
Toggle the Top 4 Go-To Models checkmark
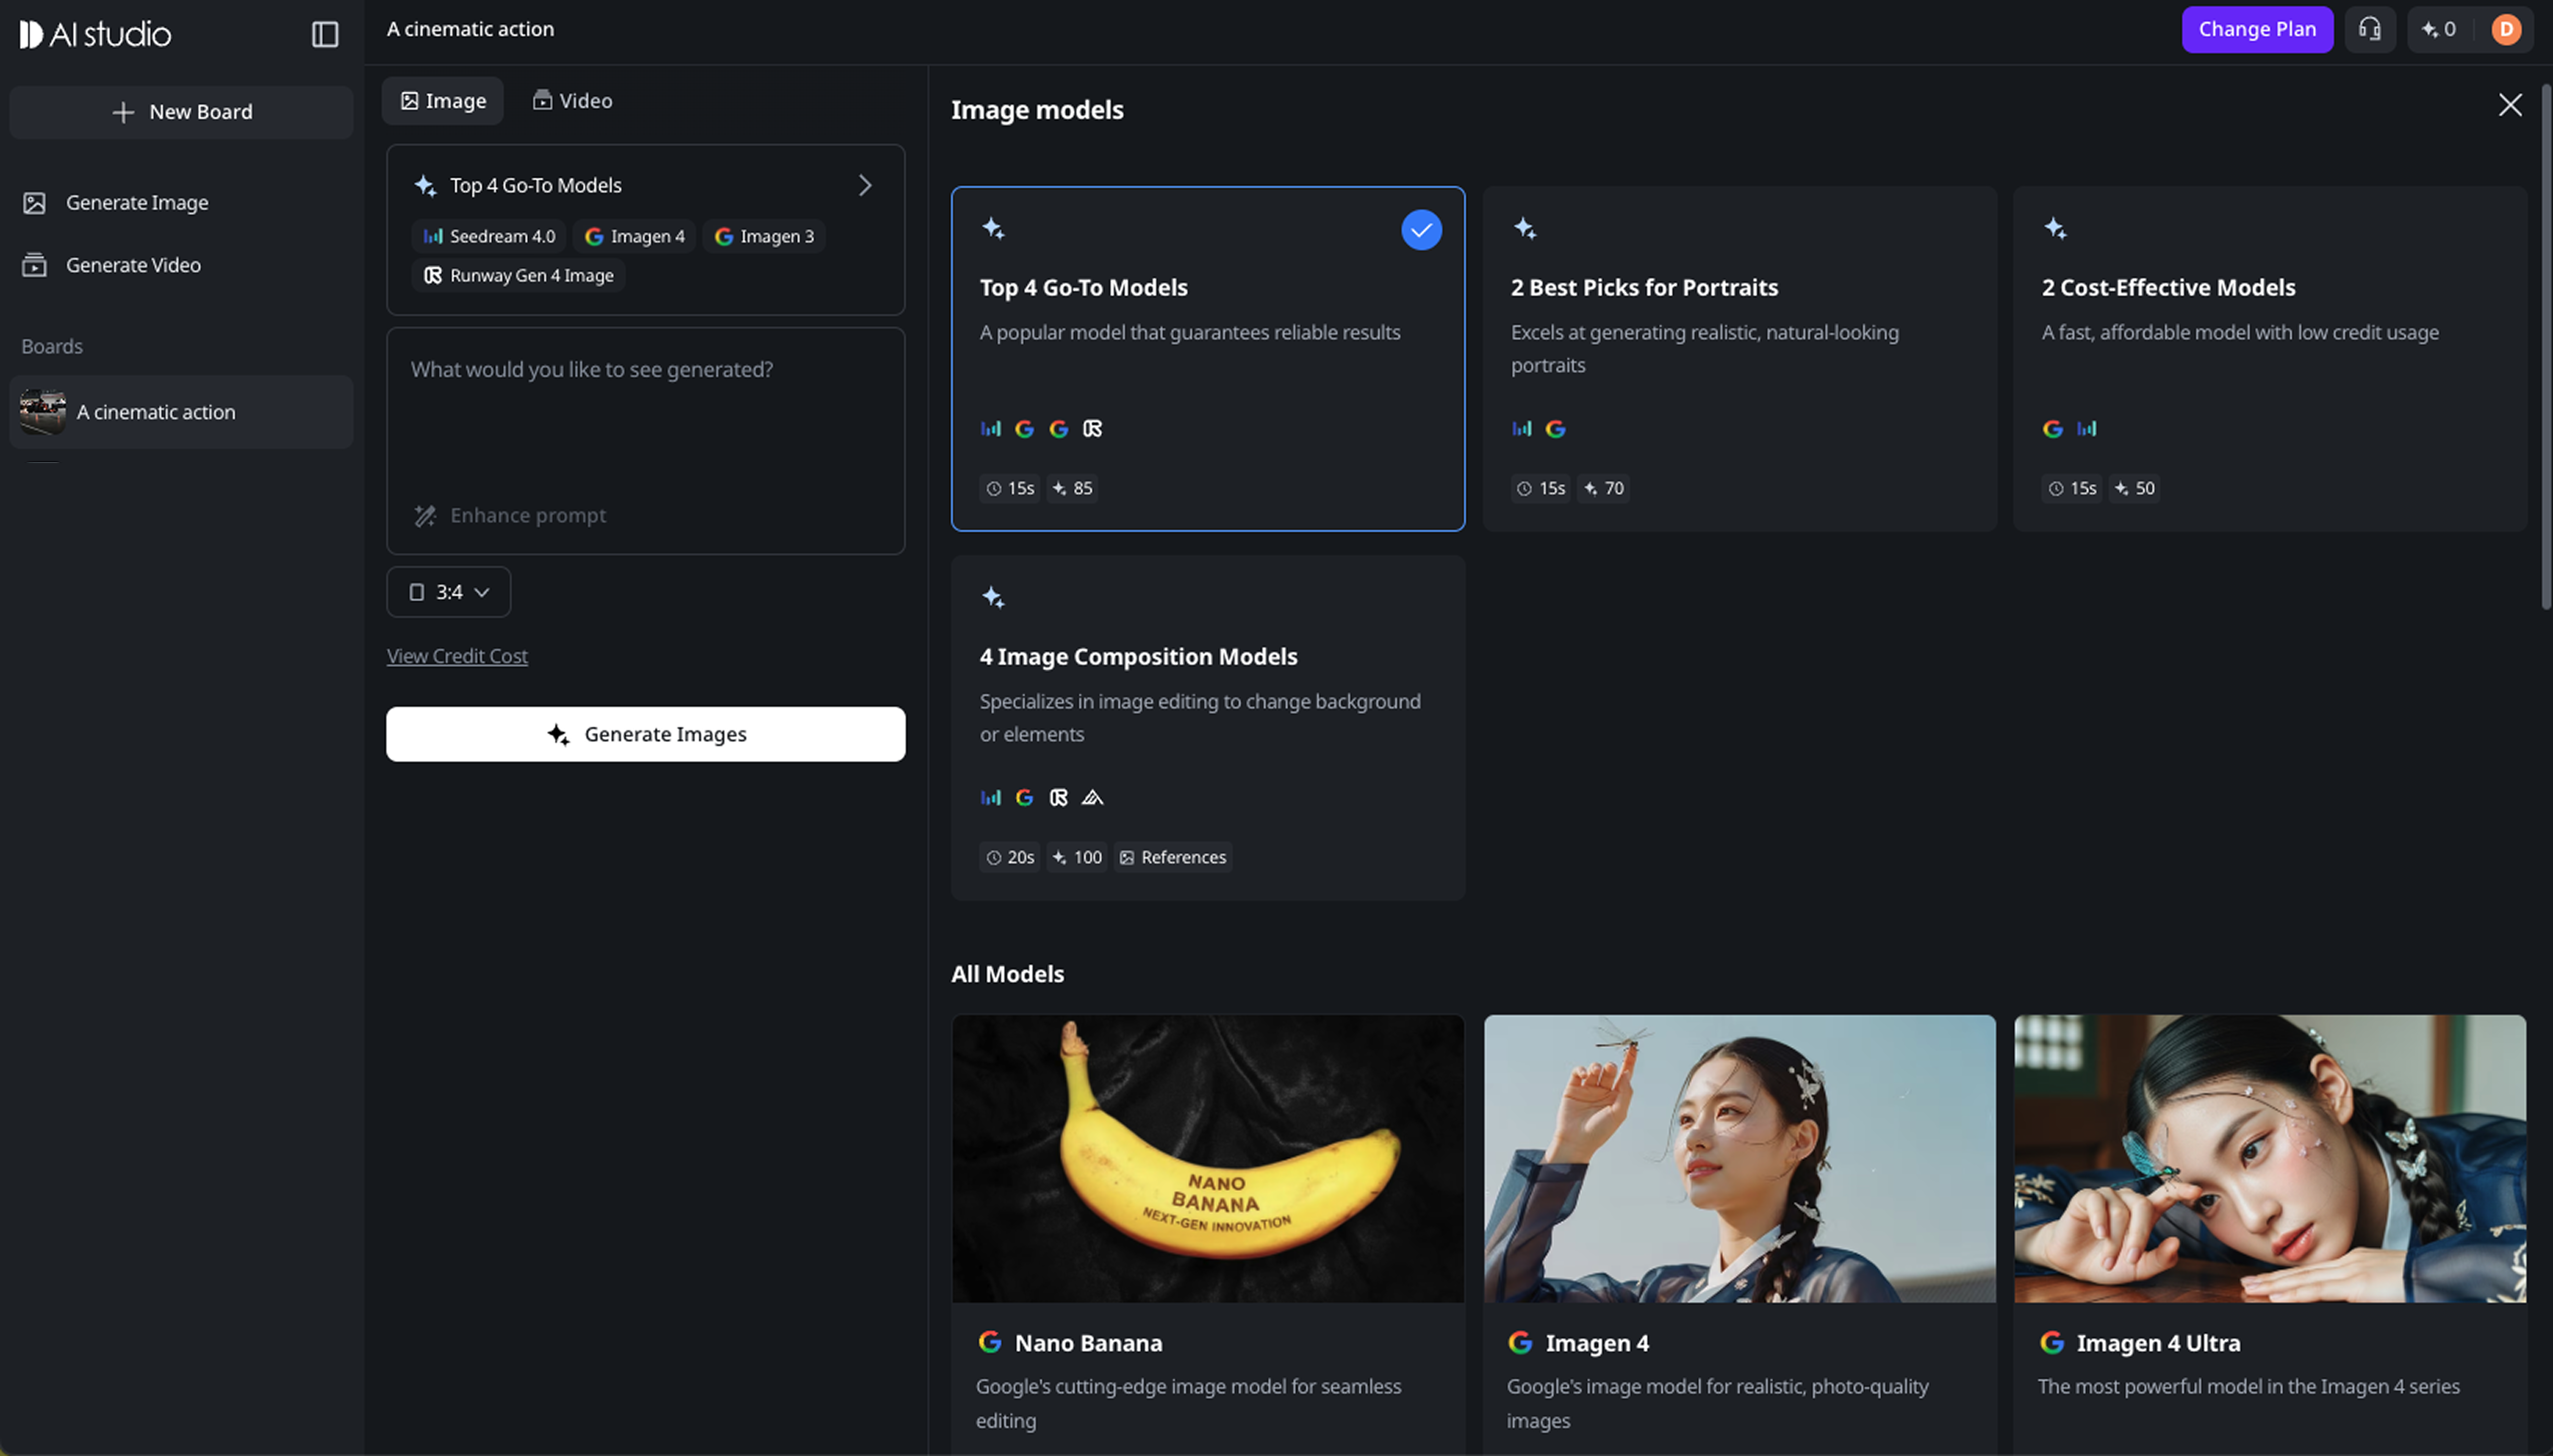click(1421, 230)
